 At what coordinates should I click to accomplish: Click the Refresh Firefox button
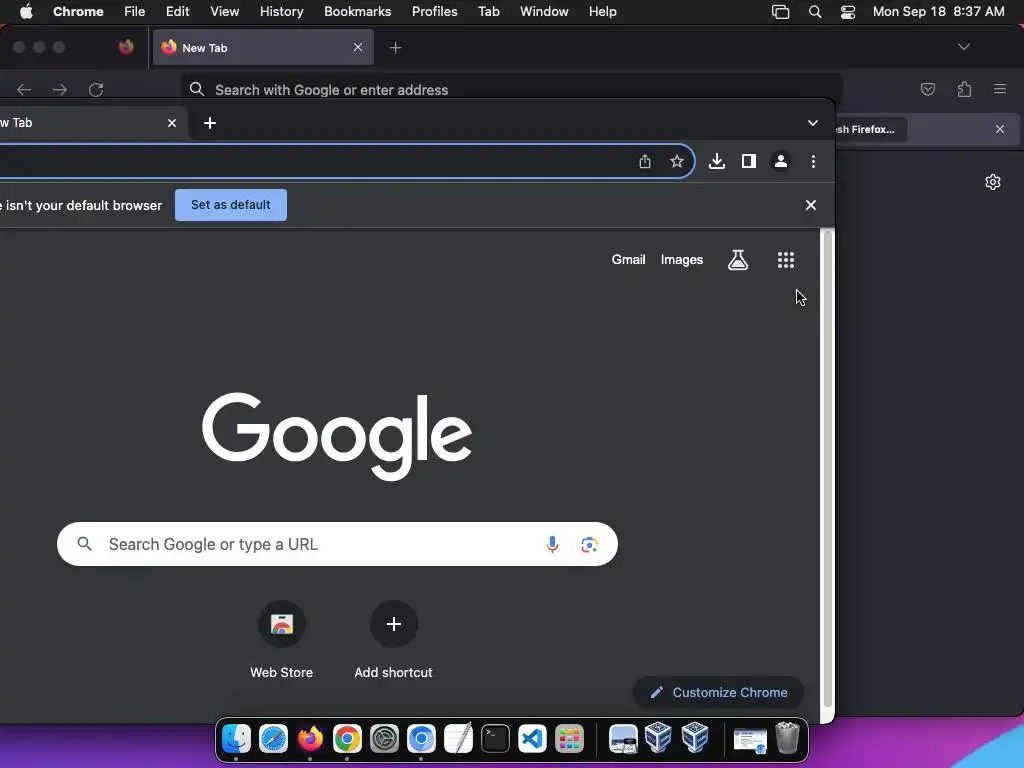coord(870,129)
